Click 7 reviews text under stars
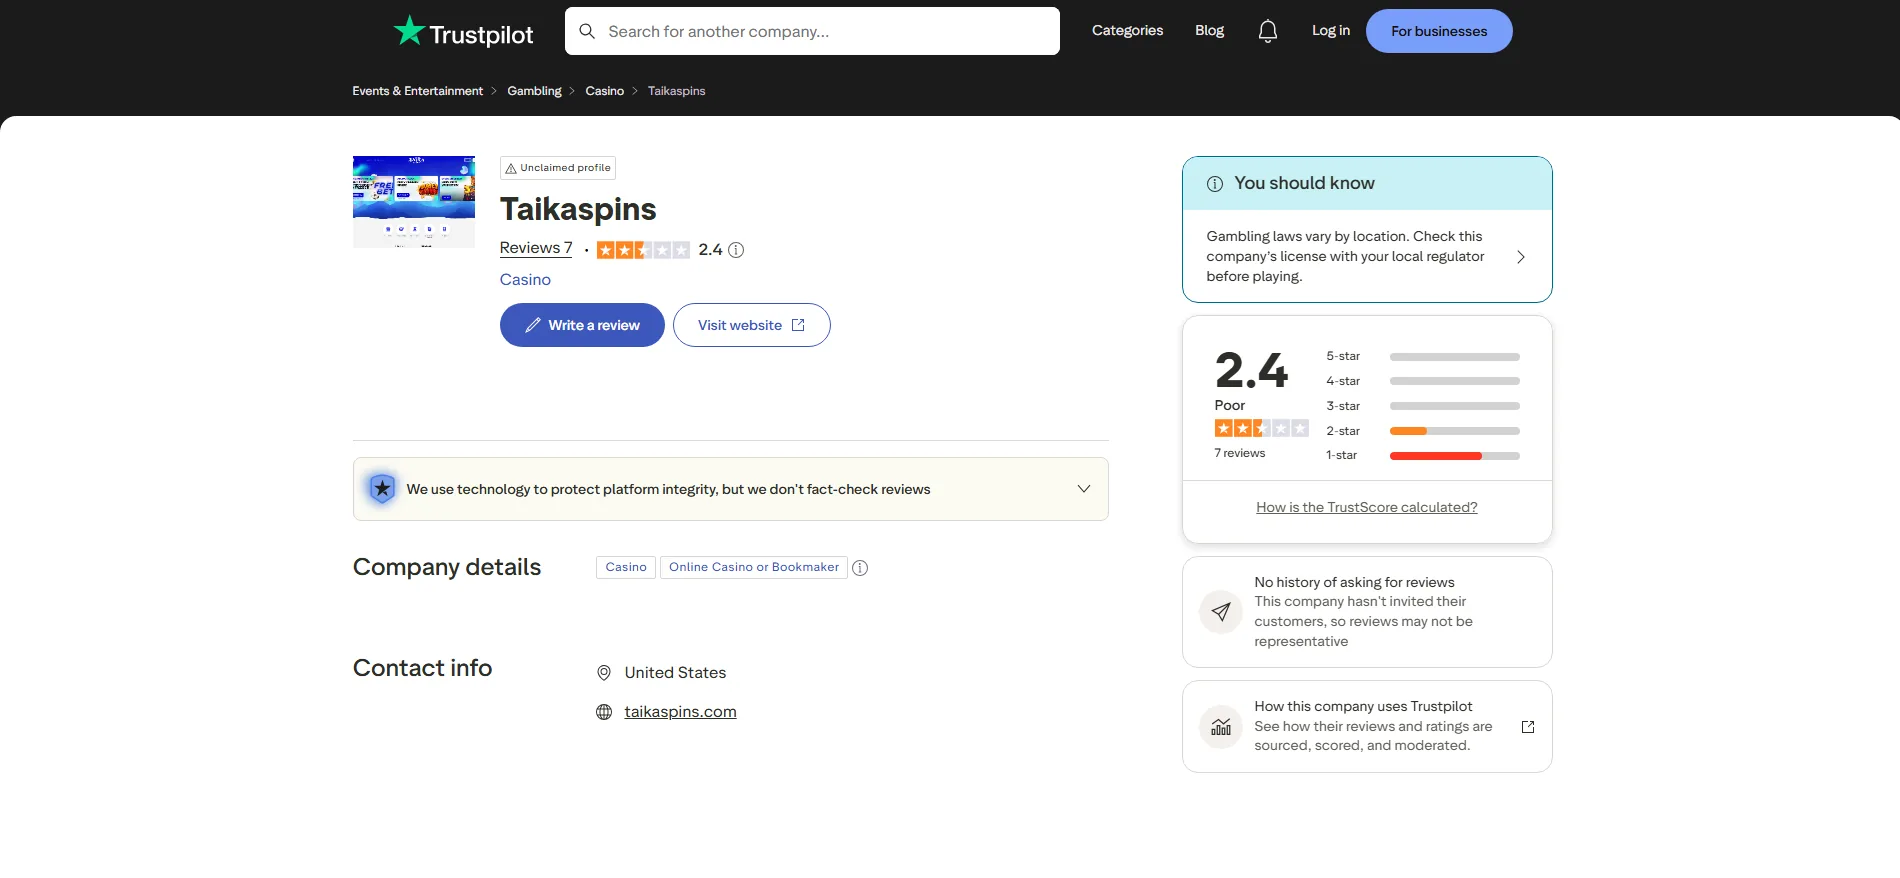The height and width of the screenshot is (878, 1900). point(1239,454)
